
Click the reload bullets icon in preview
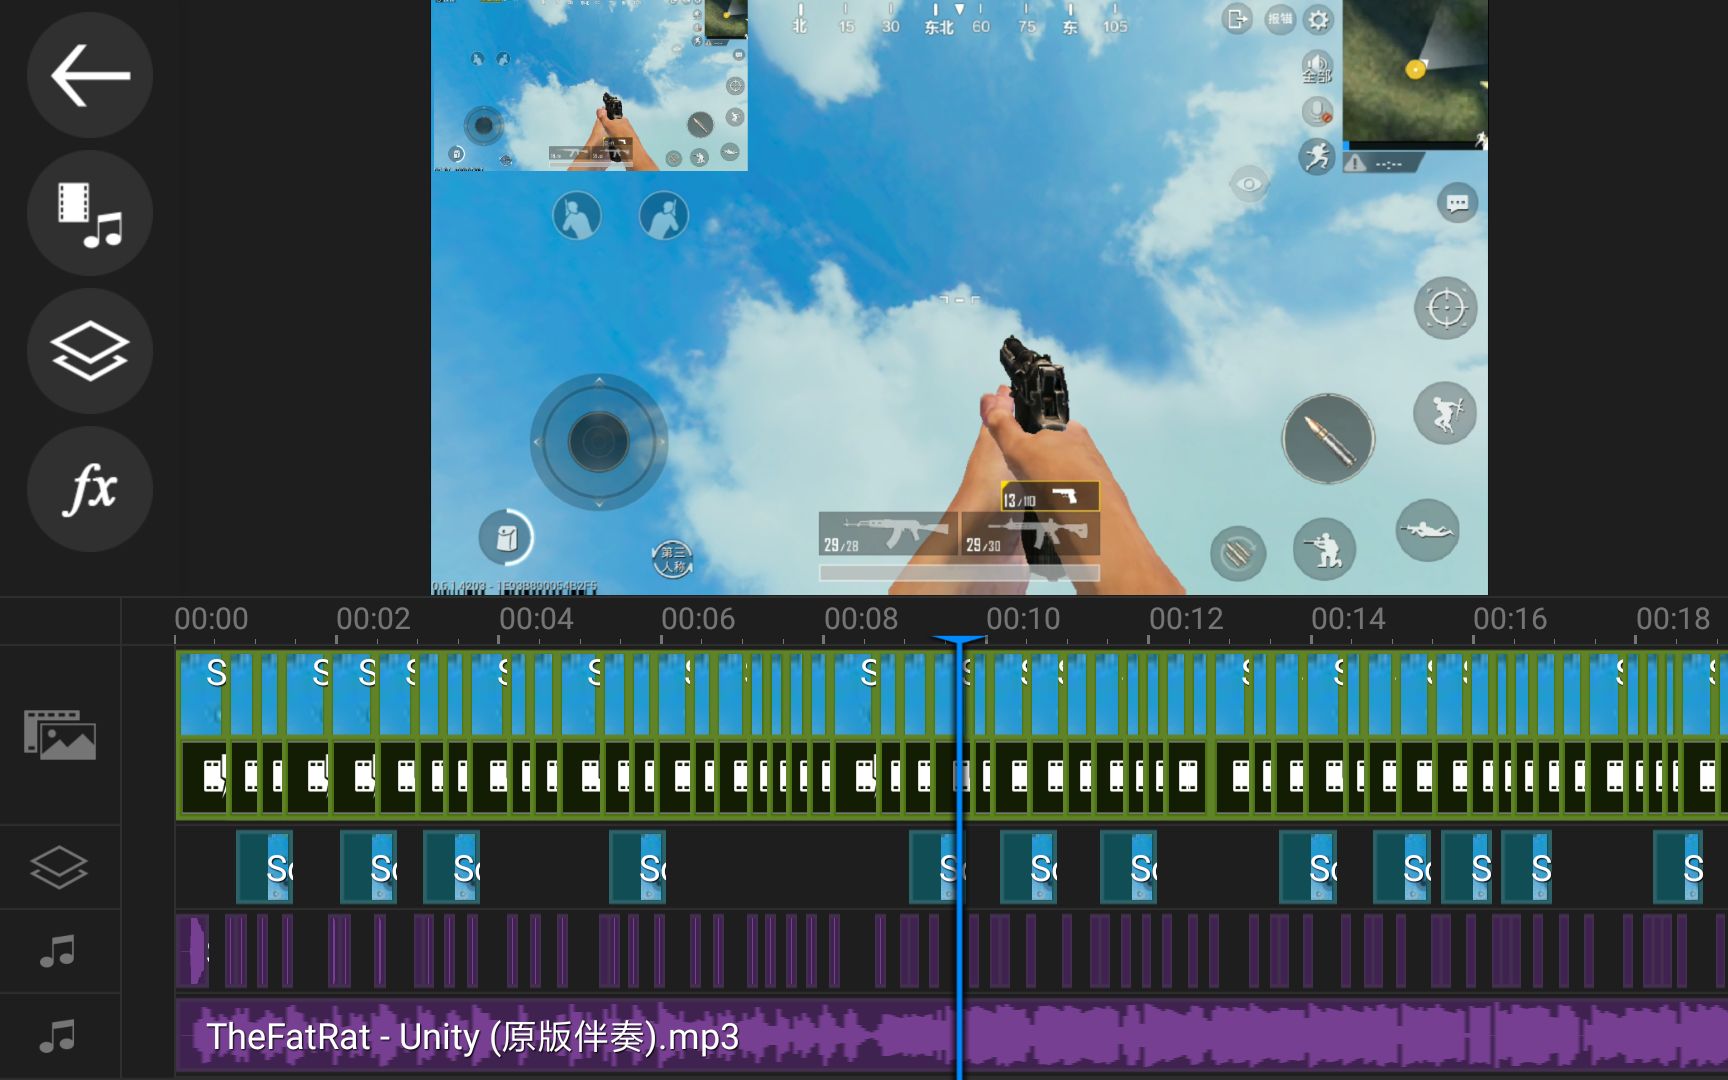point(1238,553)
